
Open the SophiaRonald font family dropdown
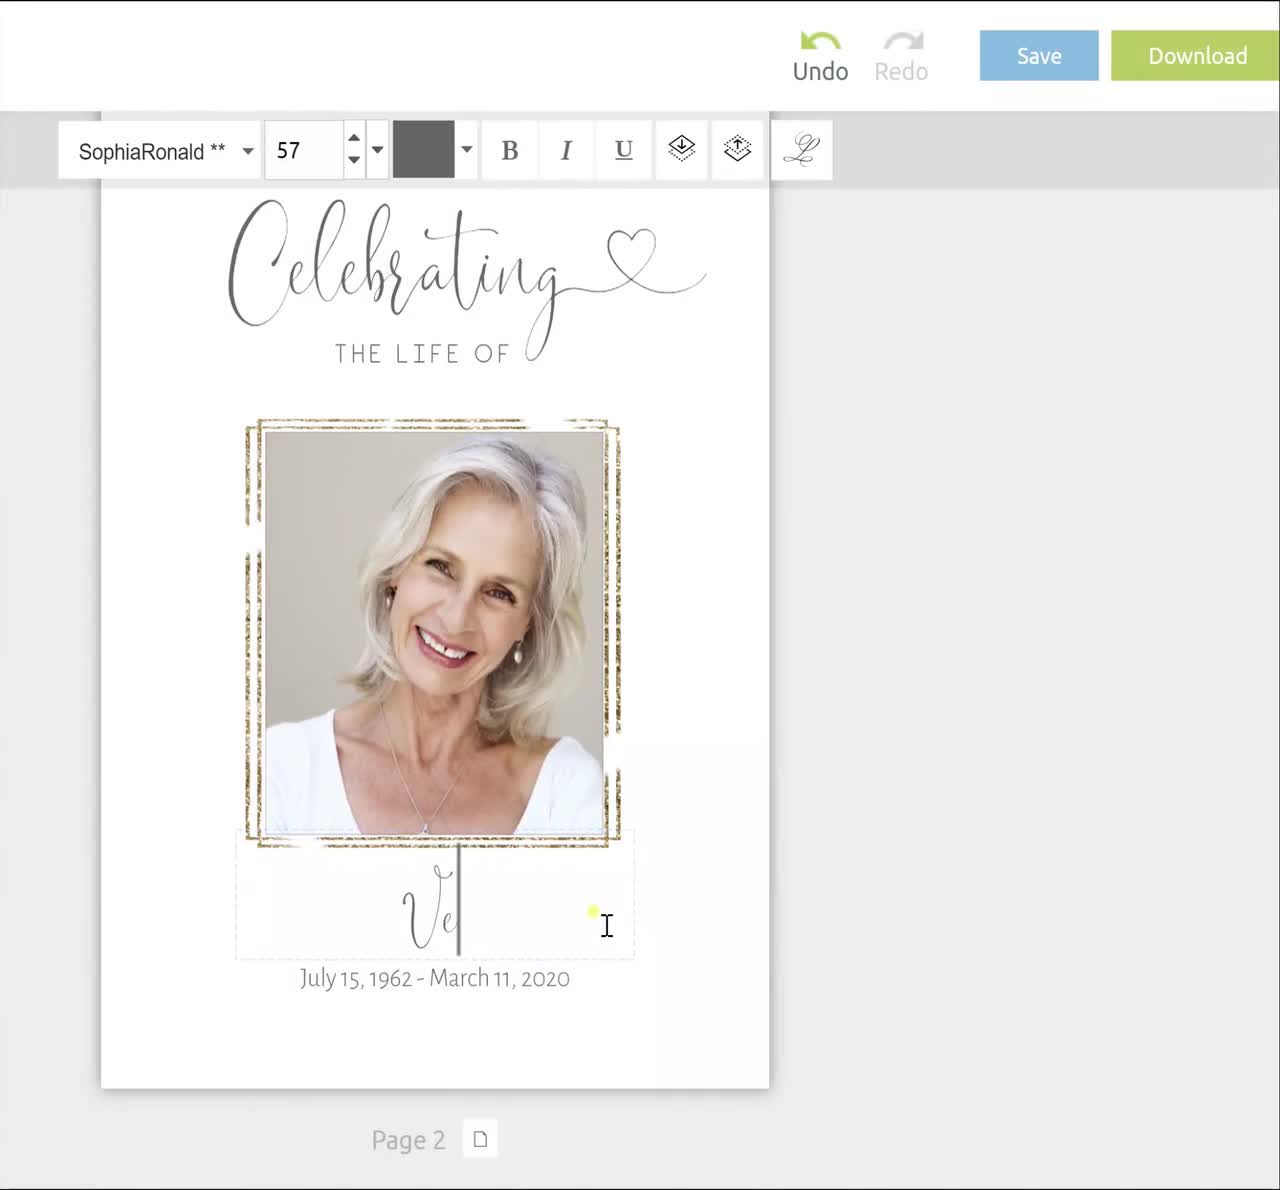click(160, 151)
